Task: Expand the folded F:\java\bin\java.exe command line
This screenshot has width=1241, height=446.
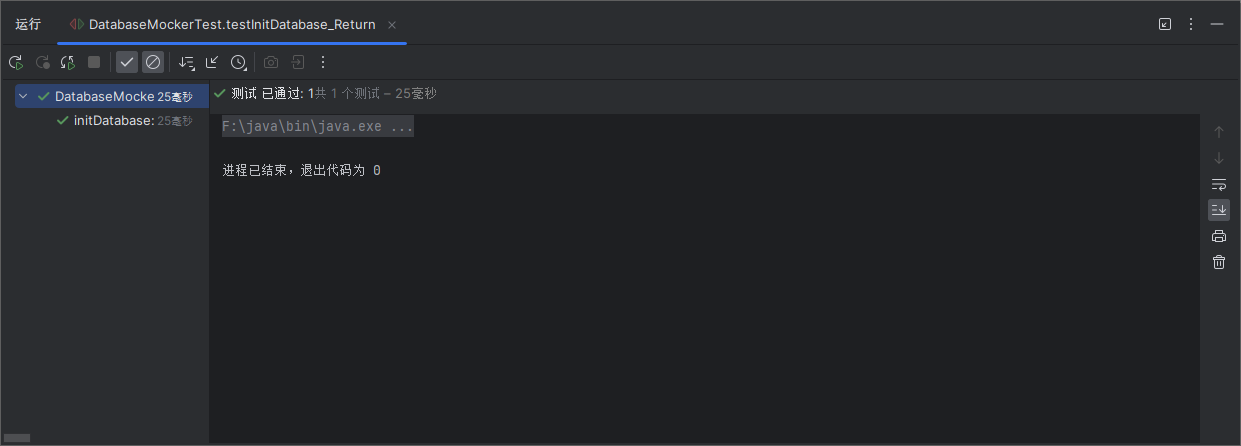Action: (317, 127)
